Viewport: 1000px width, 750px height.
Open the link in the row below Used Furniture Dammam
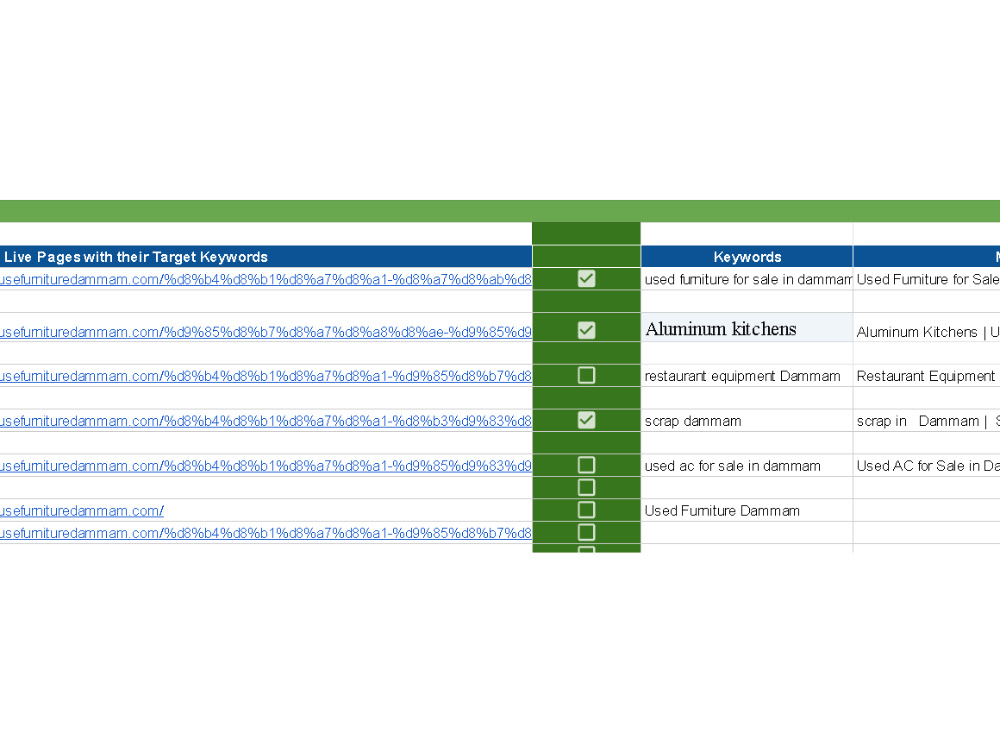(x=265, y=533)
